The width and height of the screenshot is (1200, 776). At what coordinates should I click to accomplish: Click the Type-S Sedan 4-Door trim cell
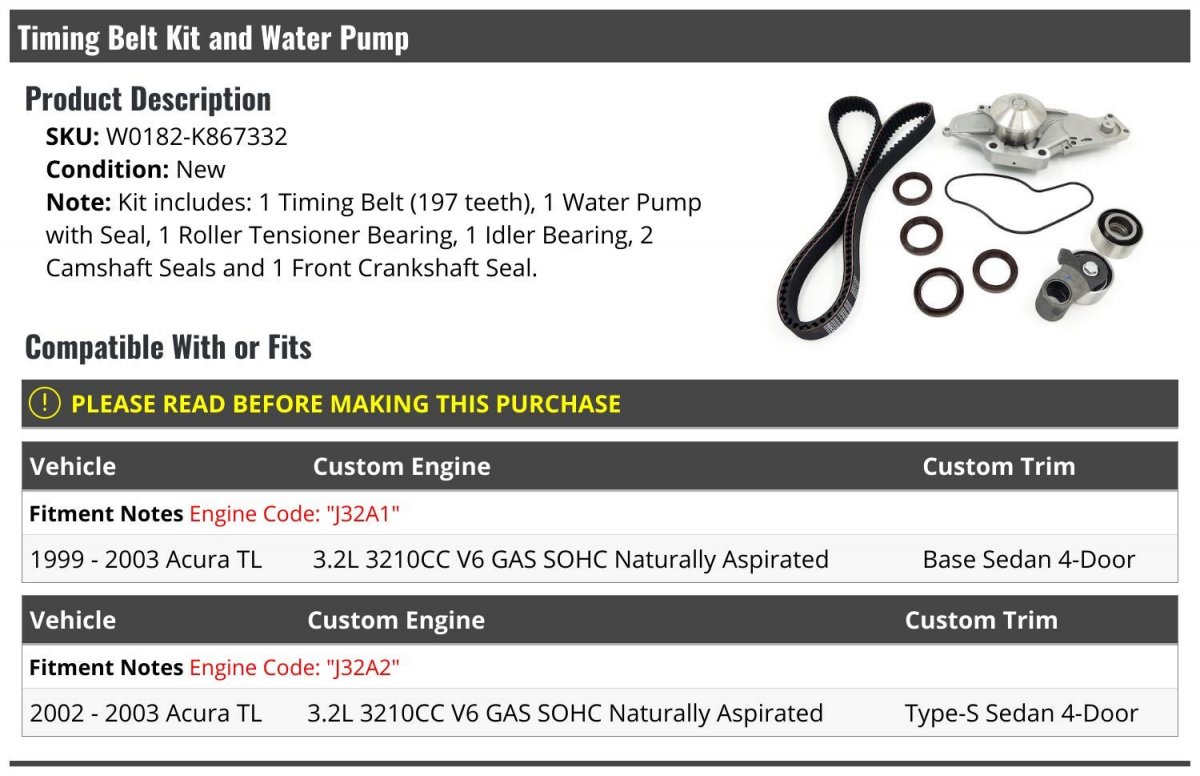1022,713
